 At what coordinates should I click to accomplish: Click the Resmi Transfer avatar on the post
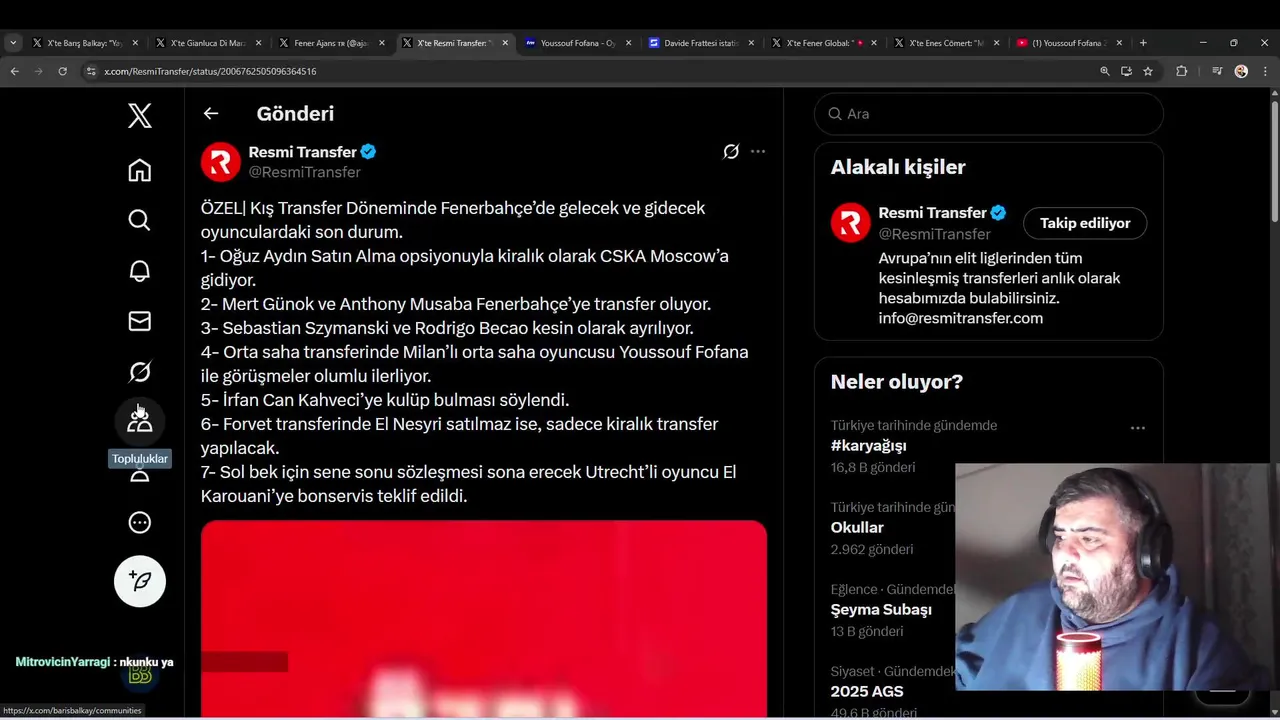pyautogui.click(x=221, y=162)
